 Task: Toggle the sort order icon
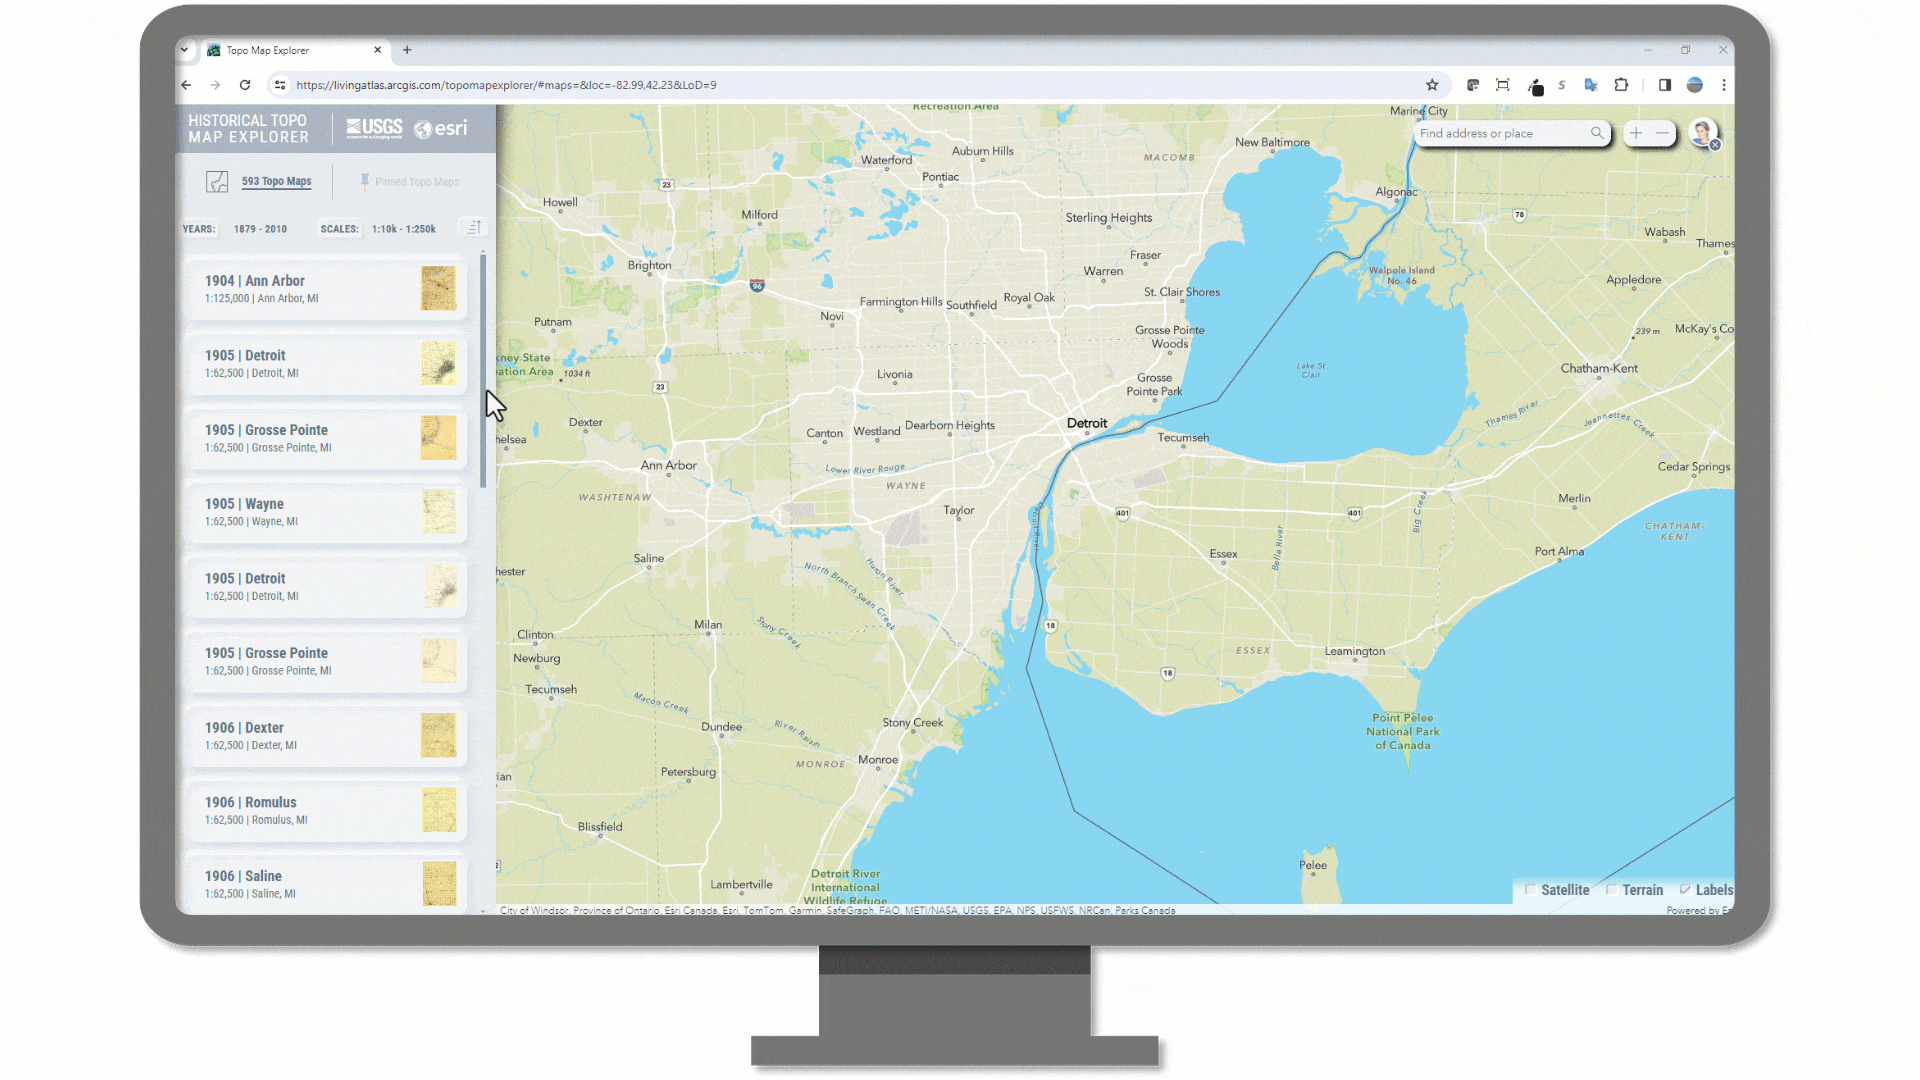point(474,228)
